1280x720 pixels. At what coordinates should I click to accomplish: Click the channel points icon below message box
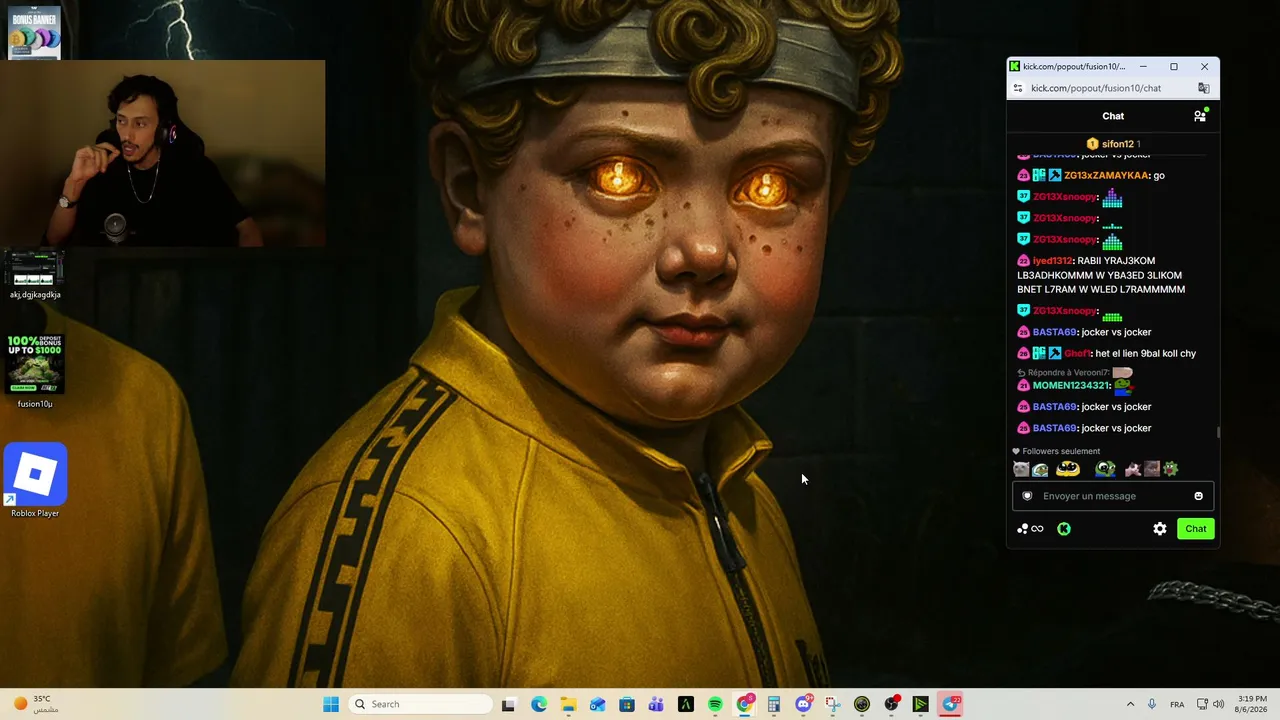[1030, 529]
